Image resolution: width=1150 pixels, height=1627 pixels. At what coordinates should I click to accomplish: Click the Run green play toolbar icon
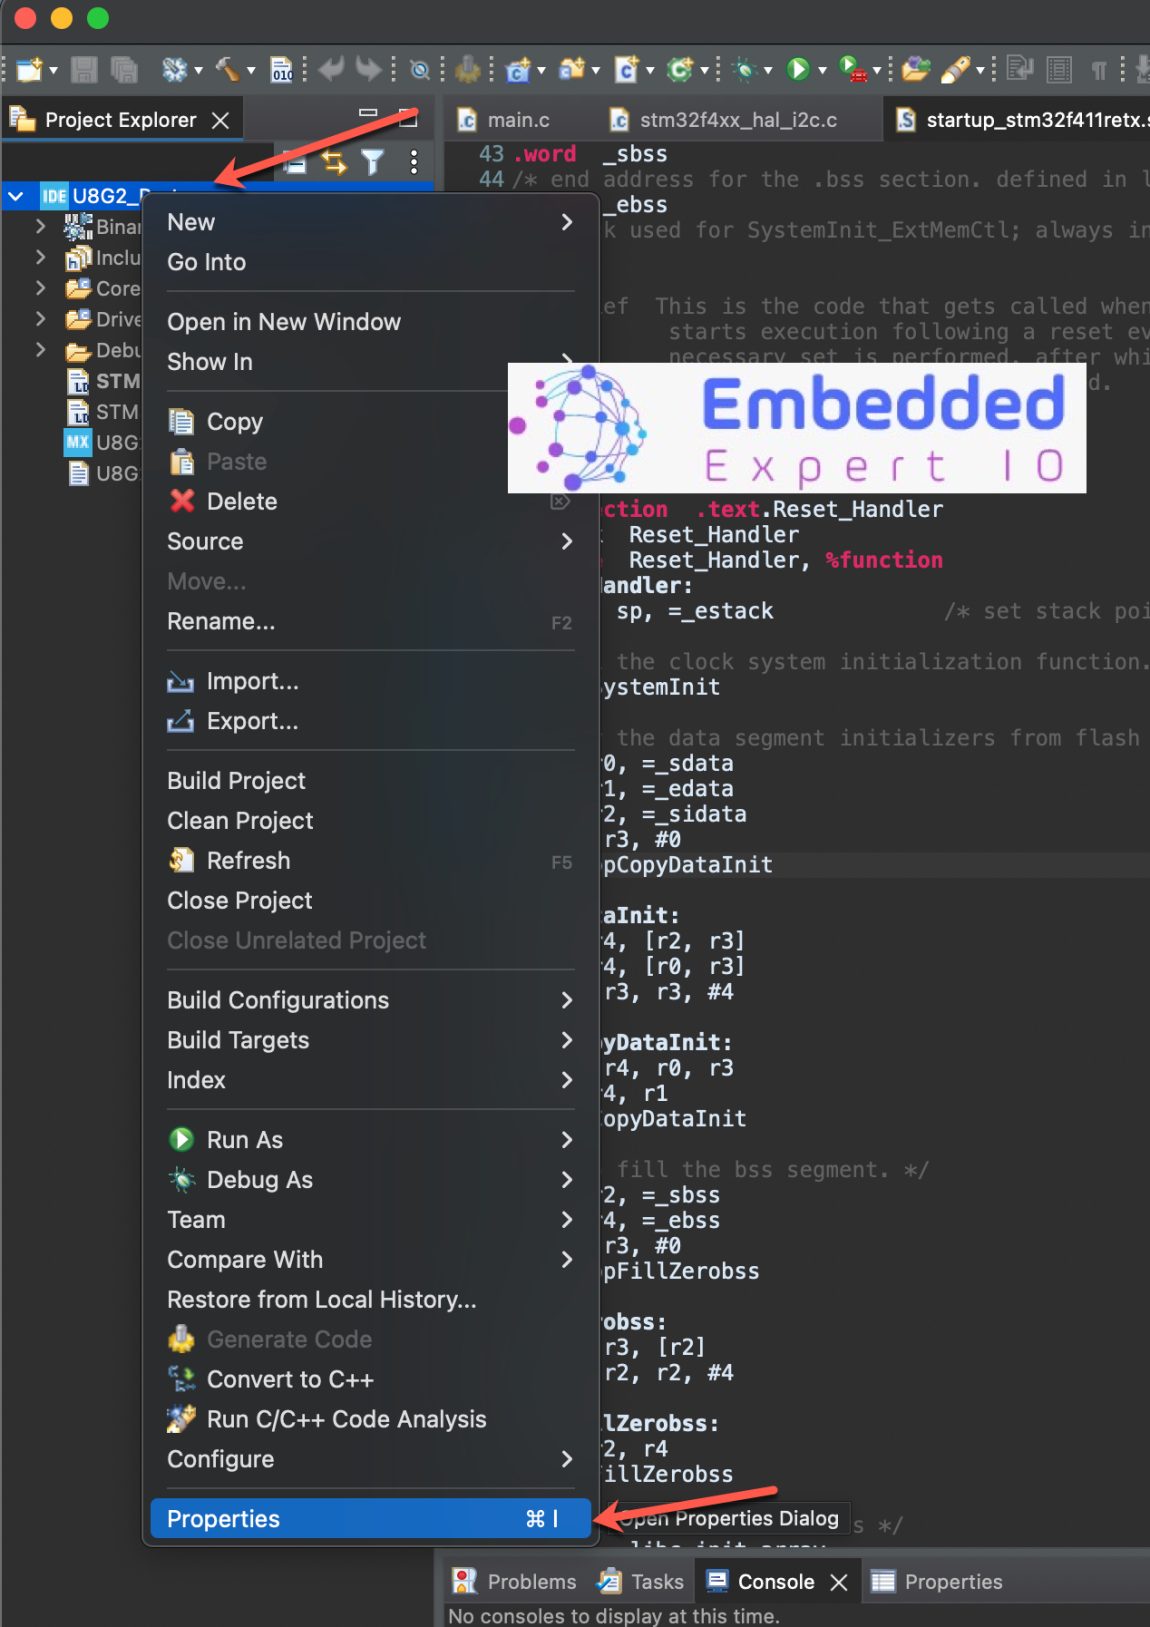(797, 70)
